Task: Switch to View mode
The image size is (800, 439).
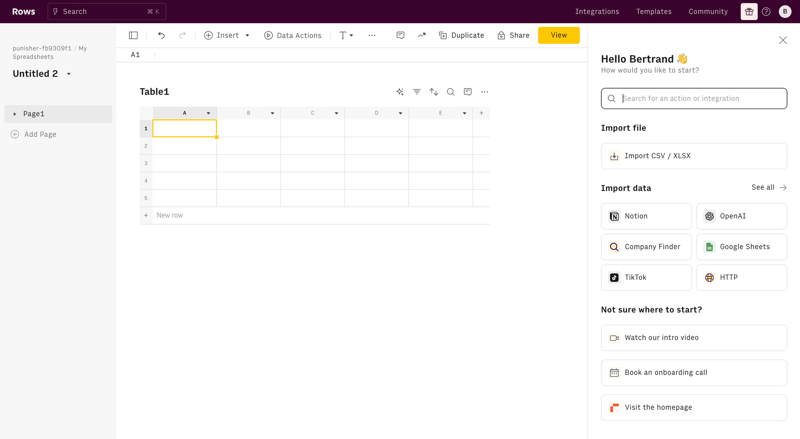Action: [x=559, y=35]
